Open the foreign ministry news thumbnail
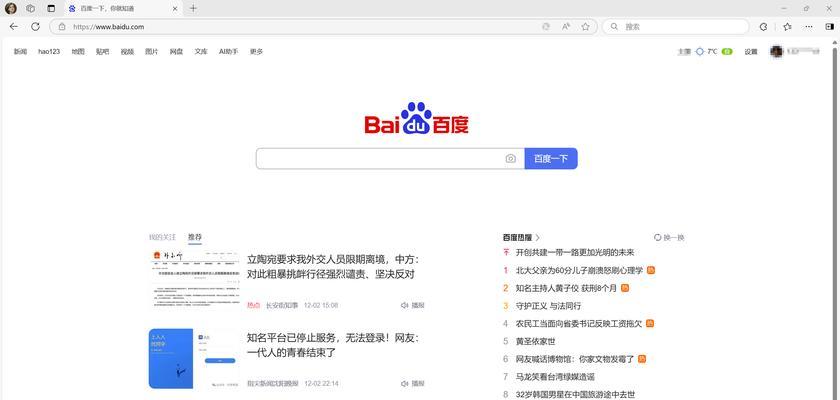The width and height of the screenshot is (840, 400). pos(194,280)
